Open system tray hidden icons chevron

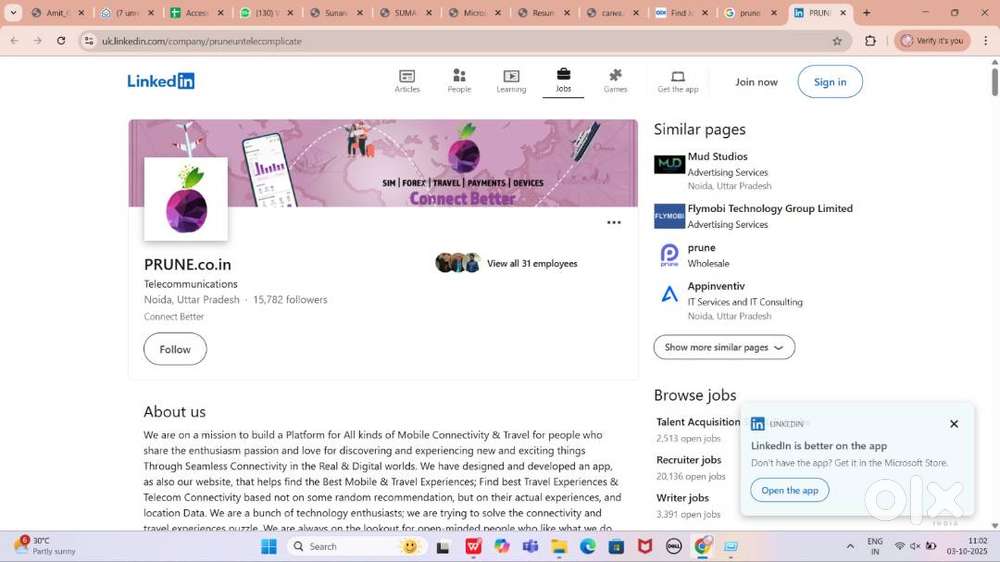point(850,546)
